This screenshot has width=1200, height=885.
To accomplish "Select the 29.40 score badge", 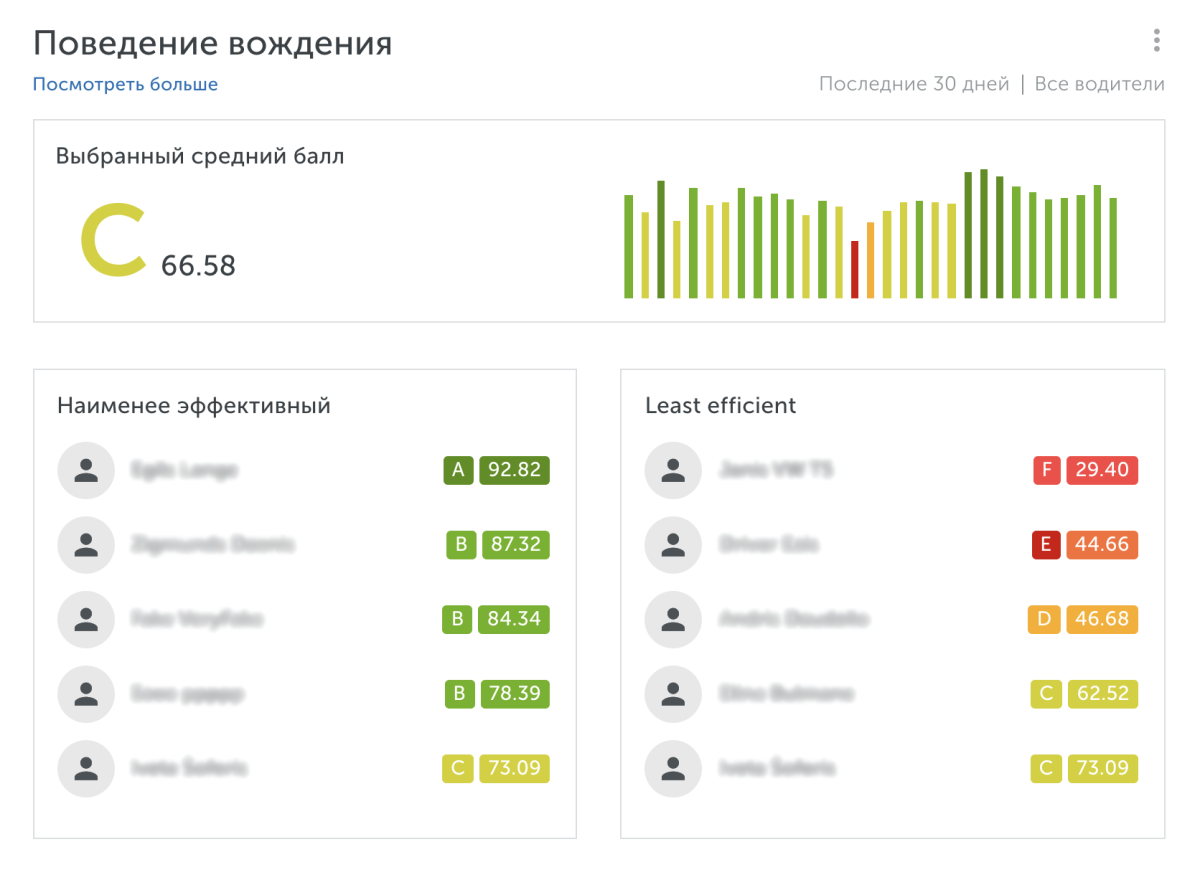I will 1102,470.
